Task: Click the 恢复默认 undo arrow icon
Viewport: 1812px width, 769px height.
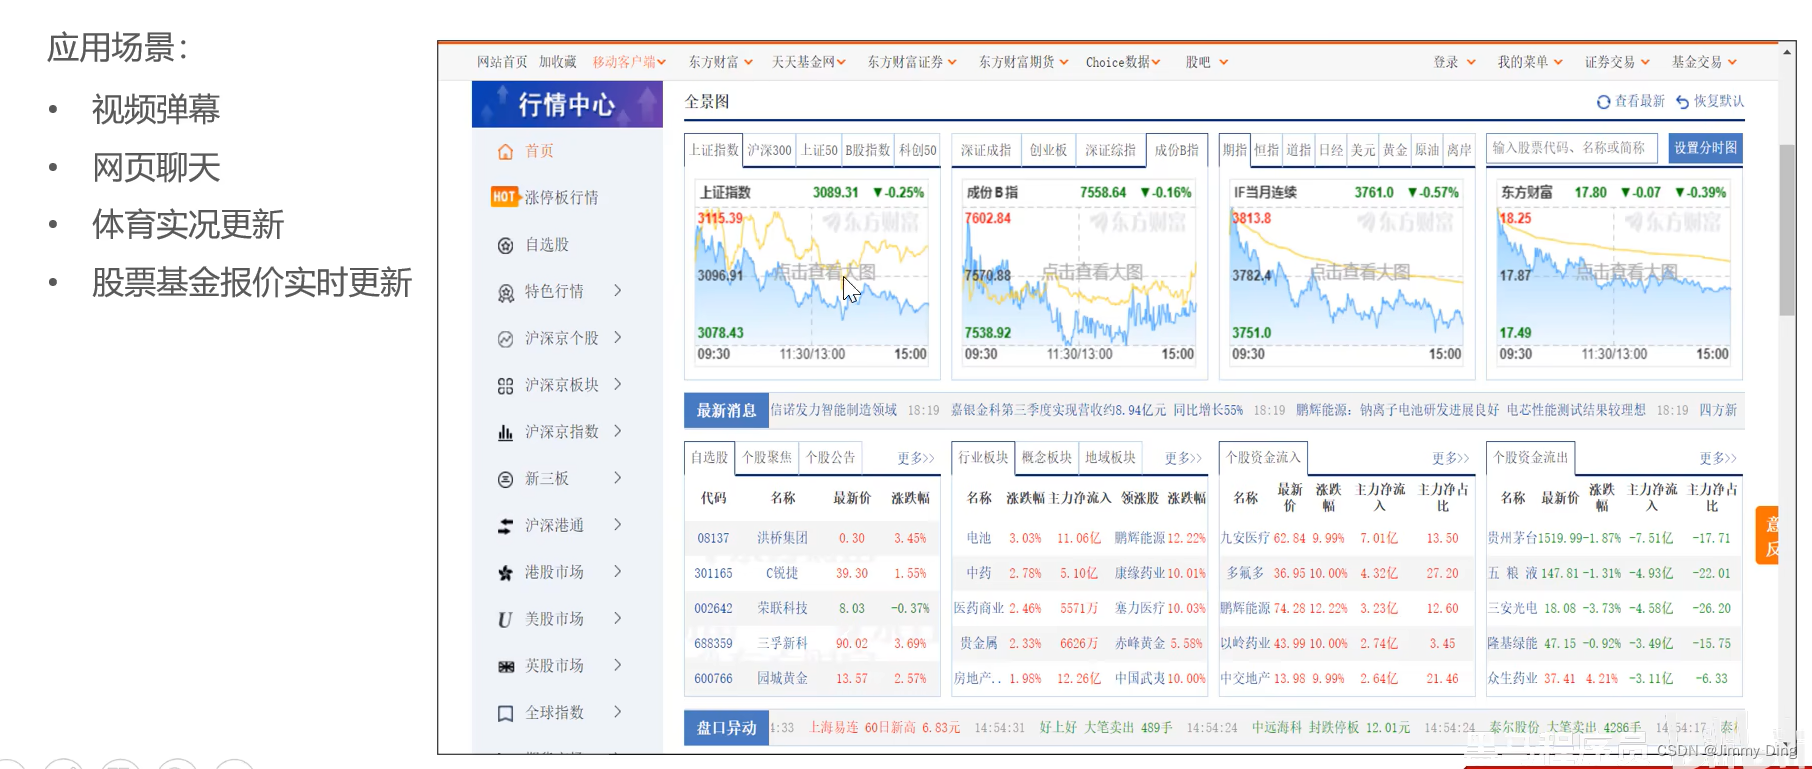Action: click(x=1682, y=102)
